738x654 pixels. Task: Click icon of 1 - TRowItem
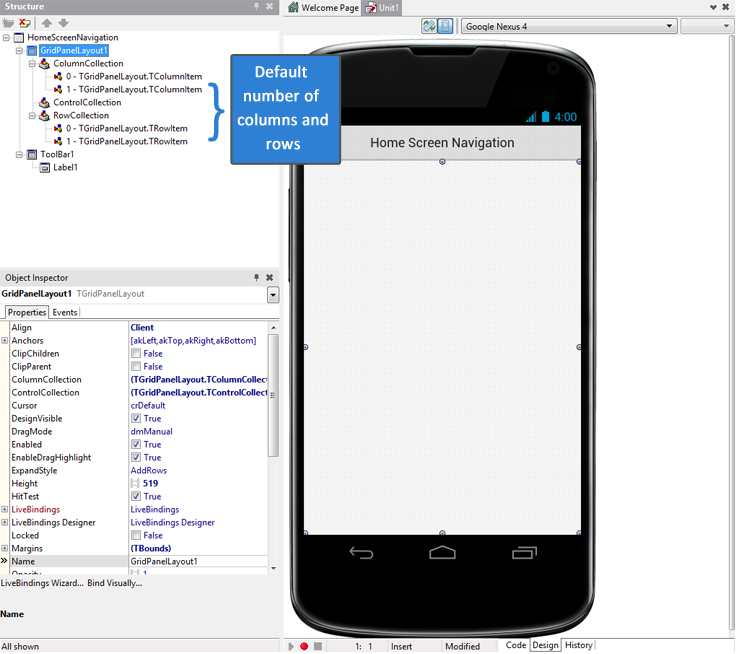58,142
